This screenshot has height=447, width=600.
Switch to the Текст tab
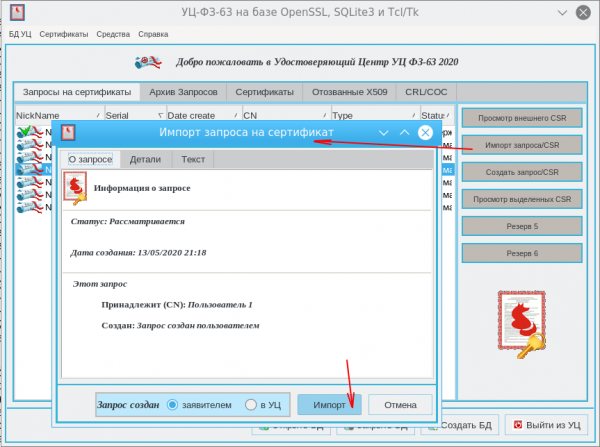193,159
